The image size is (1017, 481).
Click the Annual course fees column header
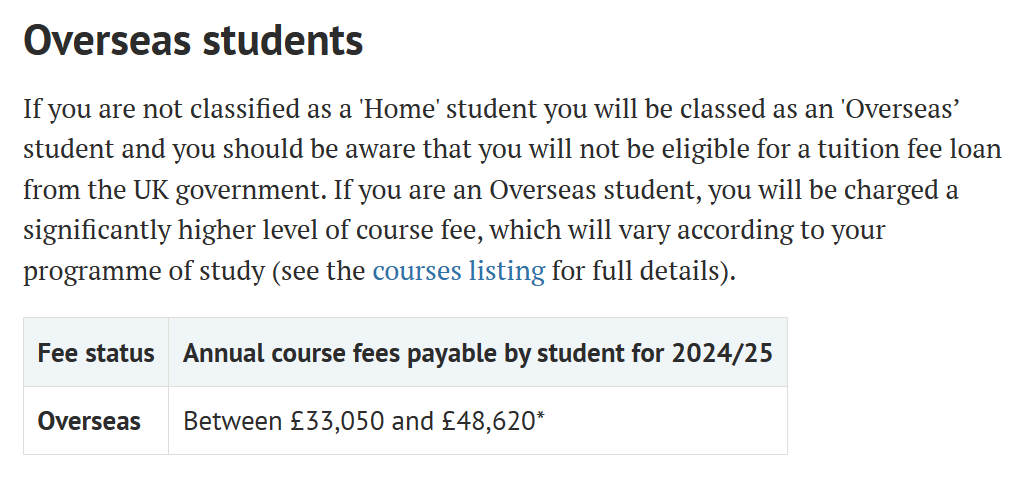pyautogui.click(x=478, y=353)
